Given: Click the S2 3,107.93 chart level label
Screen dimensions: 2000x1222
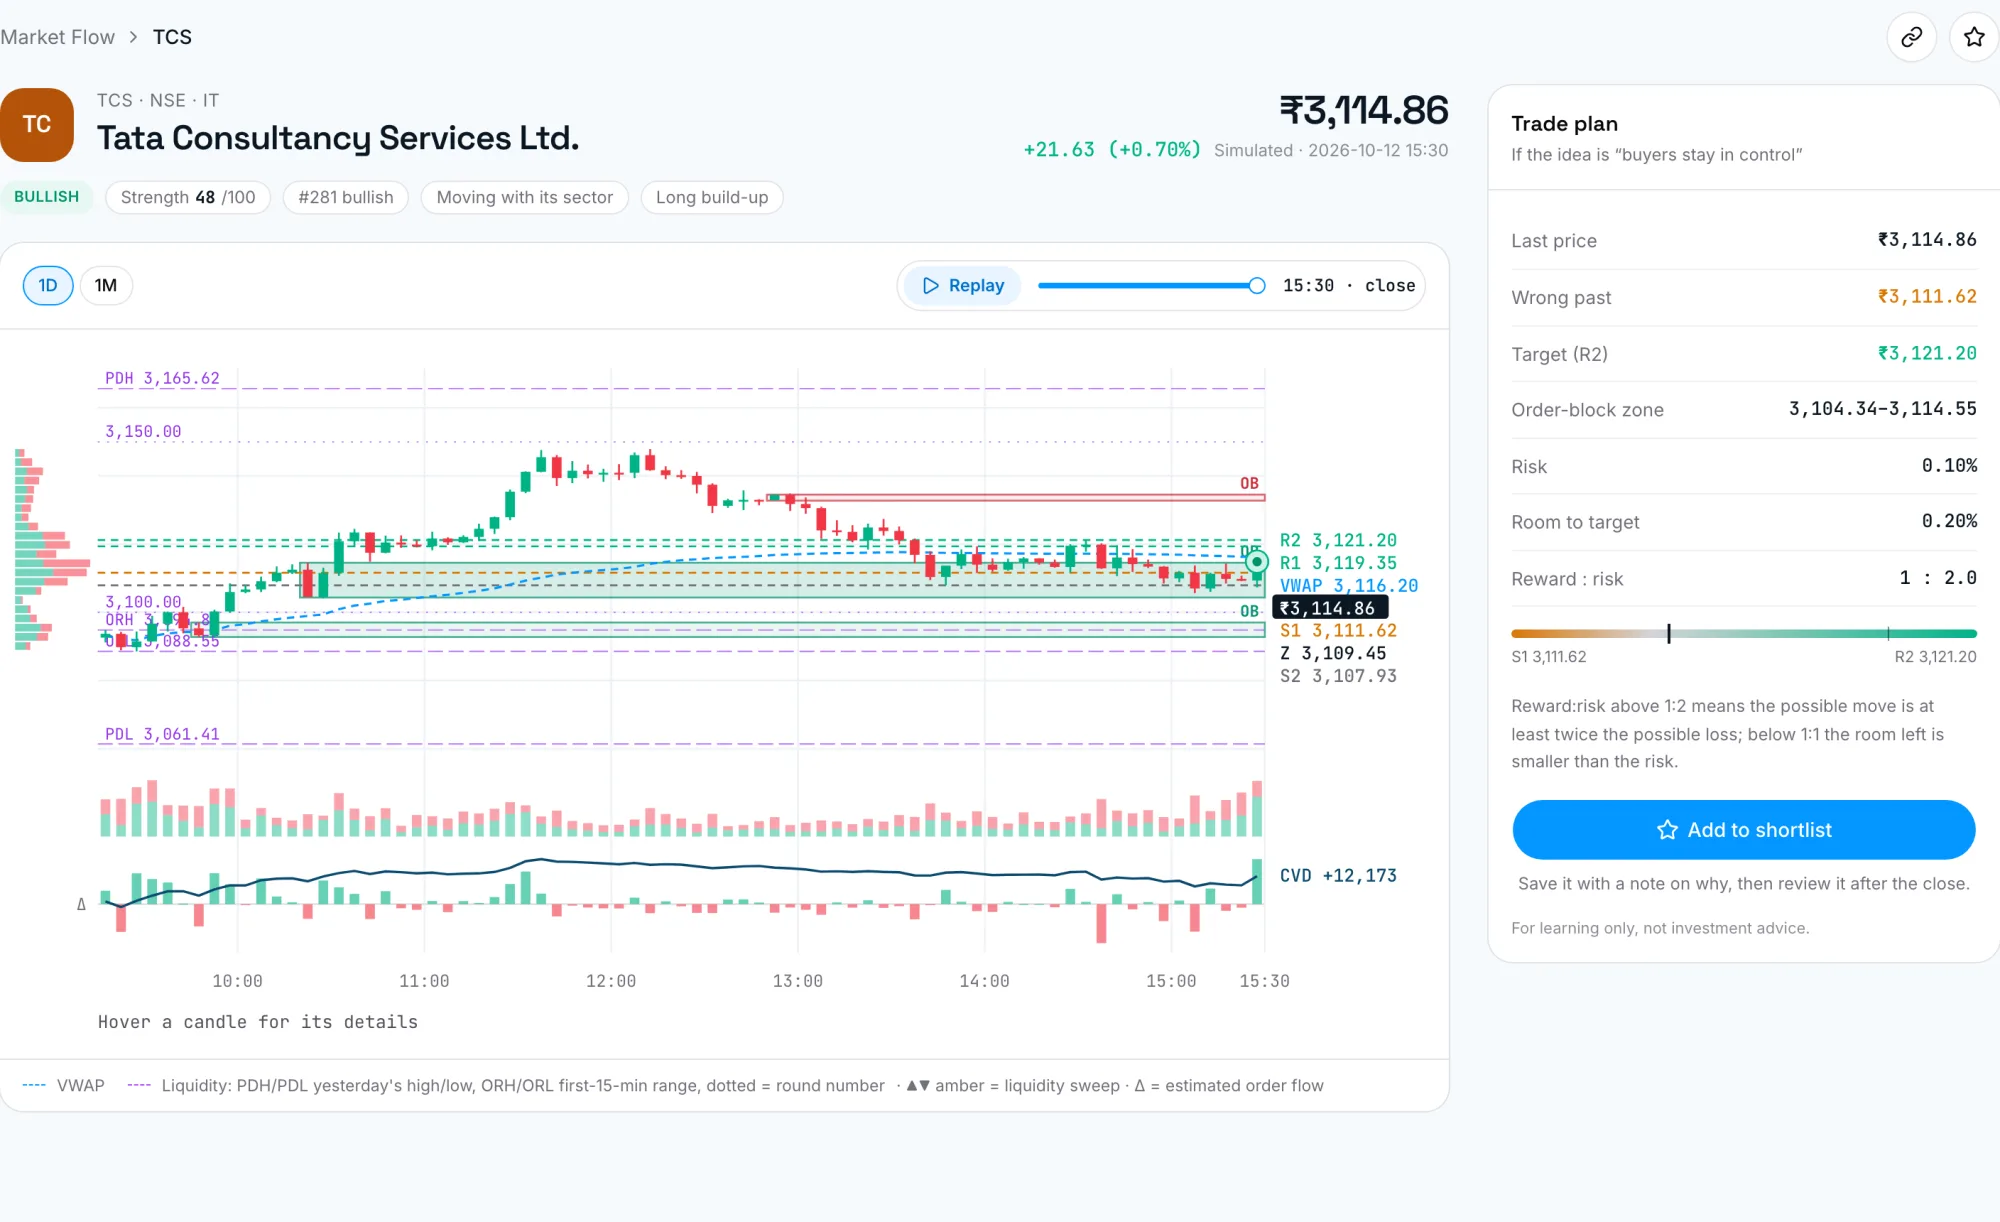Looking at the screenshot, I should click(1338, 676).
